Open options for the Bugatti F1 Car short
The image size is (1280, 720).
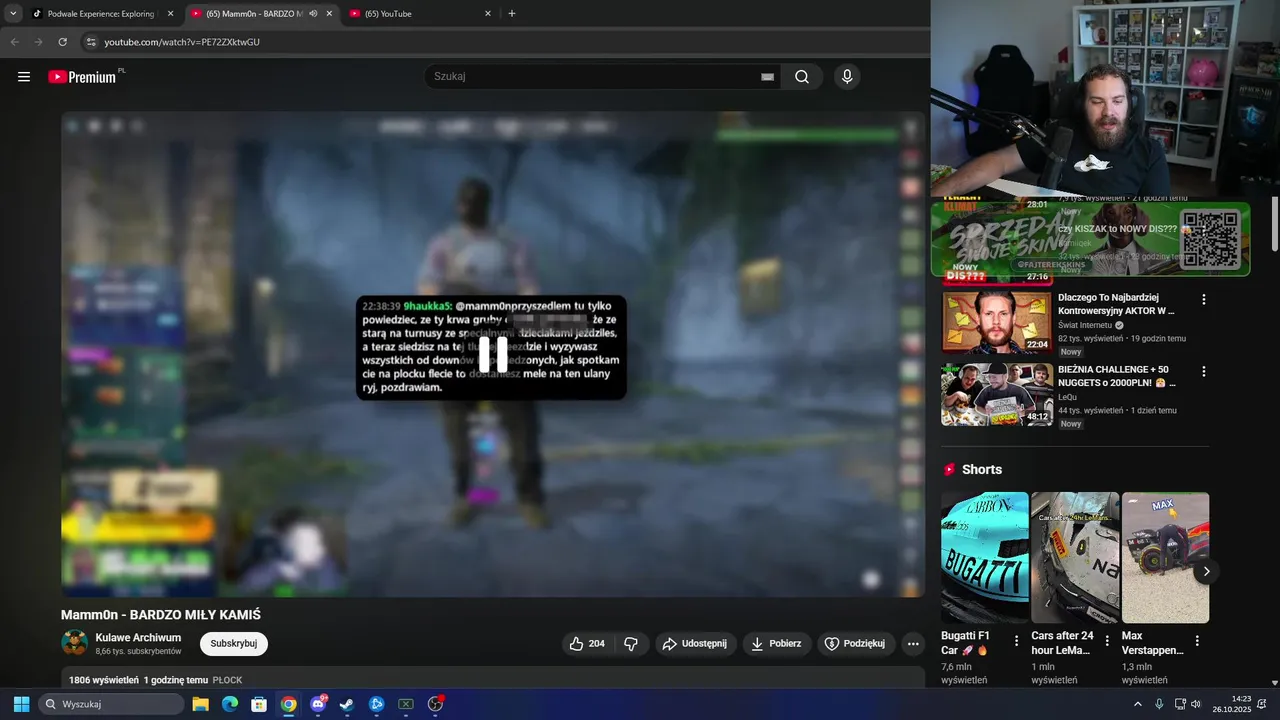coord(1017,641)
